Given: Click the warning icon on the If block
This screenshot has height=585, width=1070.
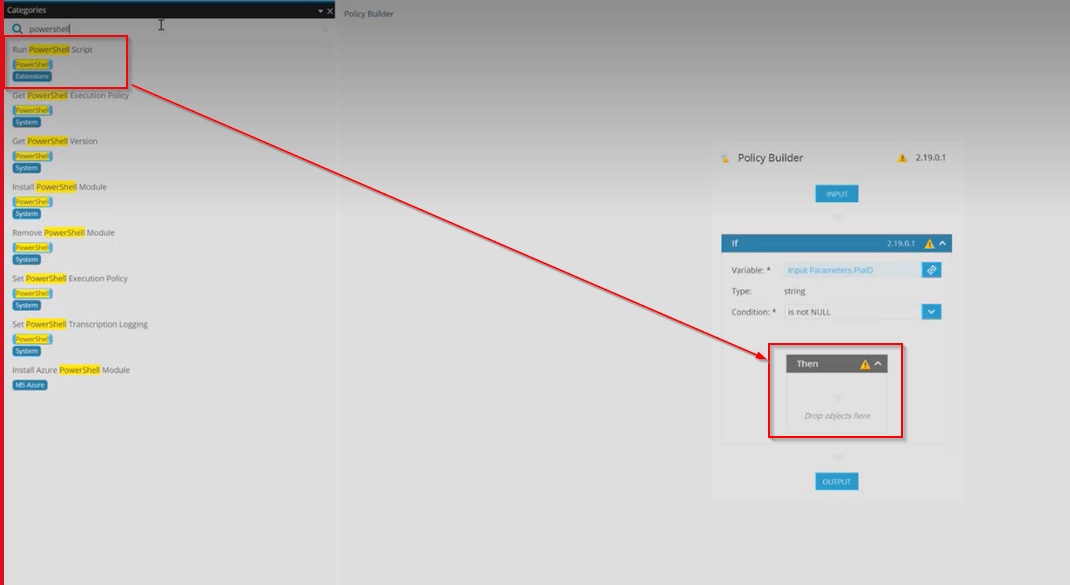Looking at the screenshot, I should click(929, 244).
